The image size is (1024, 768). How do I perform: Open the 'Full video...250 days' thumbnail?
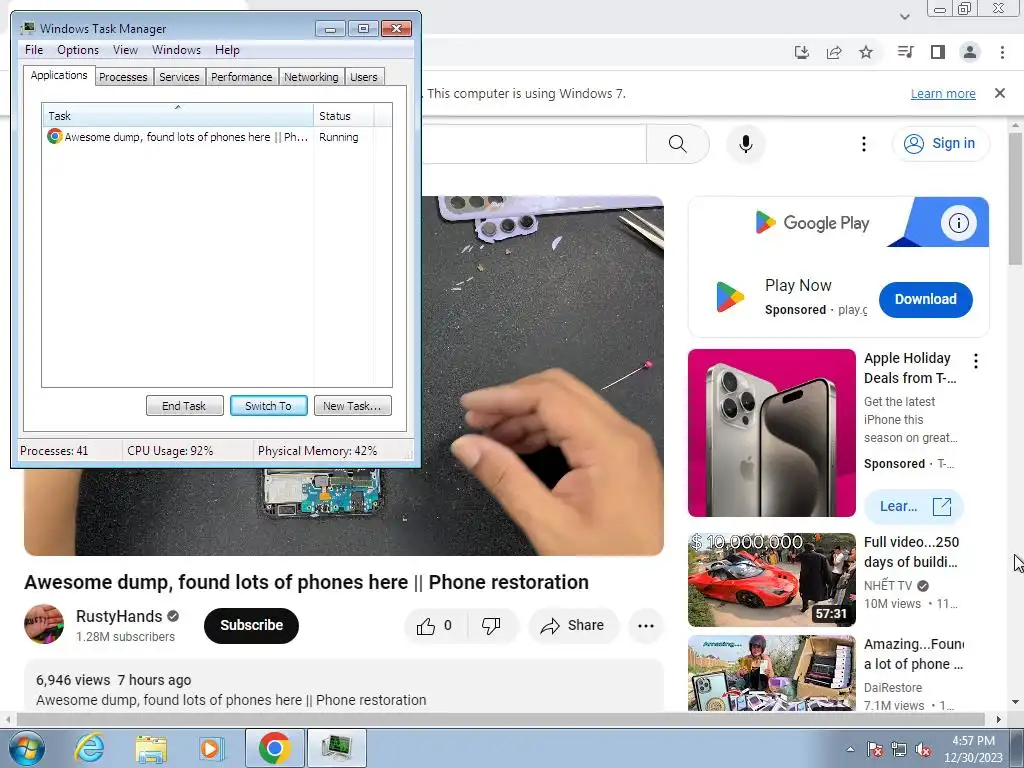[x=771, y=580]
